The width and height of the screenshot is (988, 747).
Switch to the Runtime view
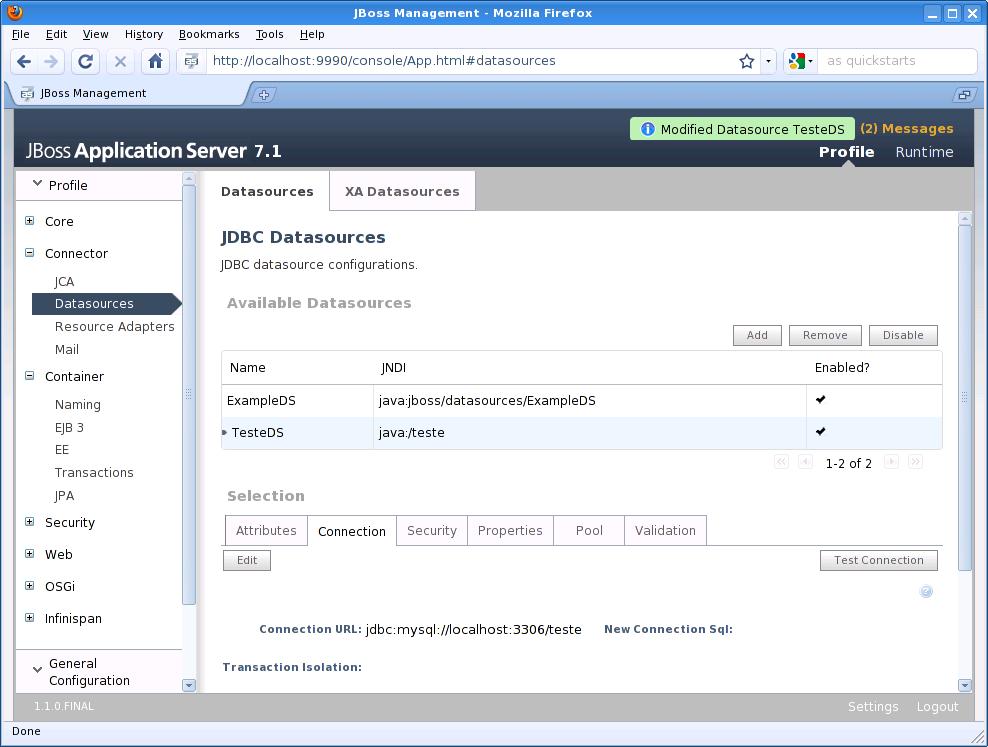click(x=924, y=152)
